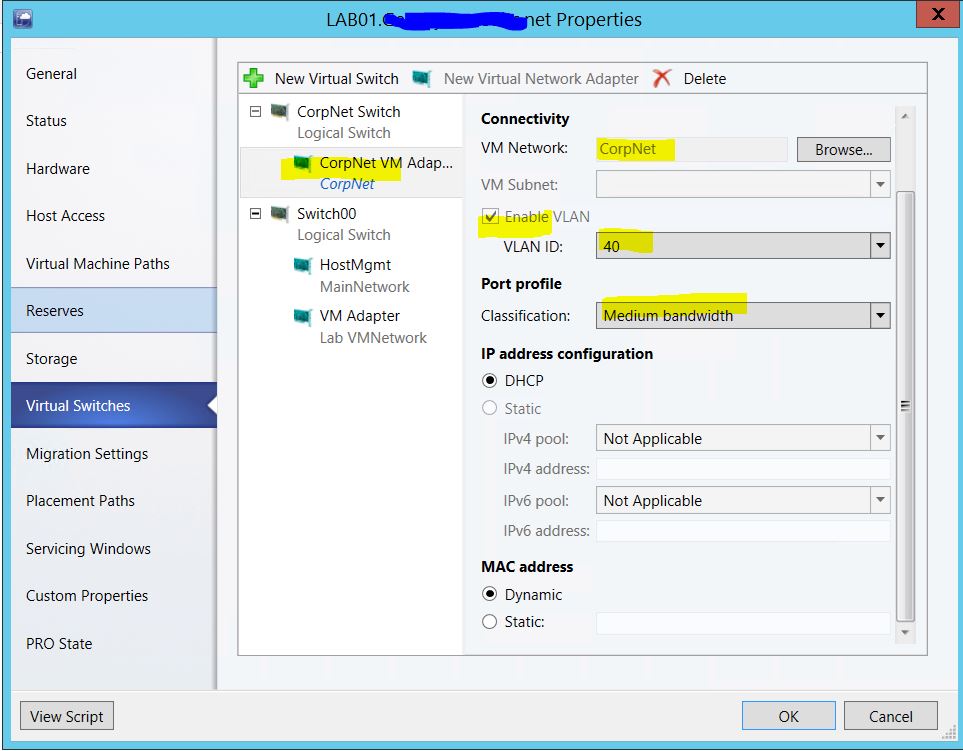Click the red X Delete icon
963x751 pixels.
coord(662,78)
